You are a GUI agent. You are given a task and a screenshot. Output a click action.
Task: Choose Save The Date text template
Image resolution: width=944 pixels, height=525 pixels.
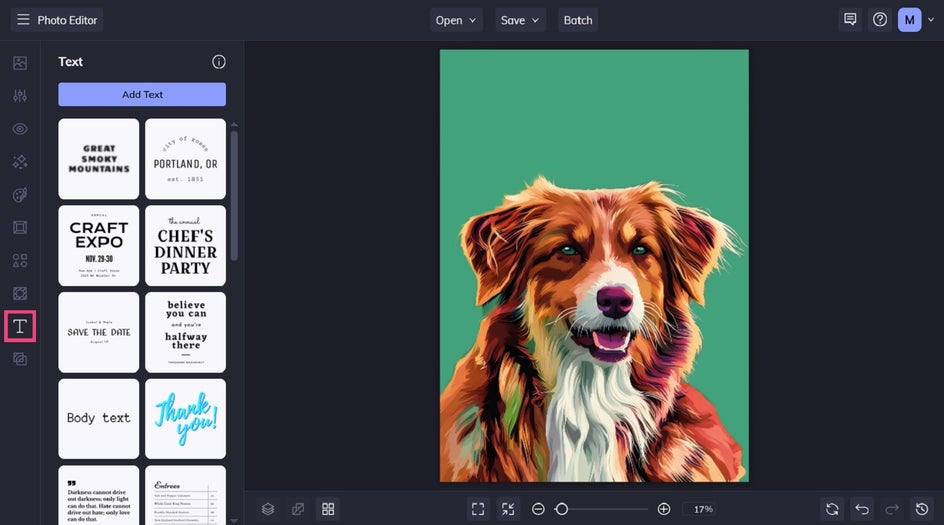click(99, 332)
